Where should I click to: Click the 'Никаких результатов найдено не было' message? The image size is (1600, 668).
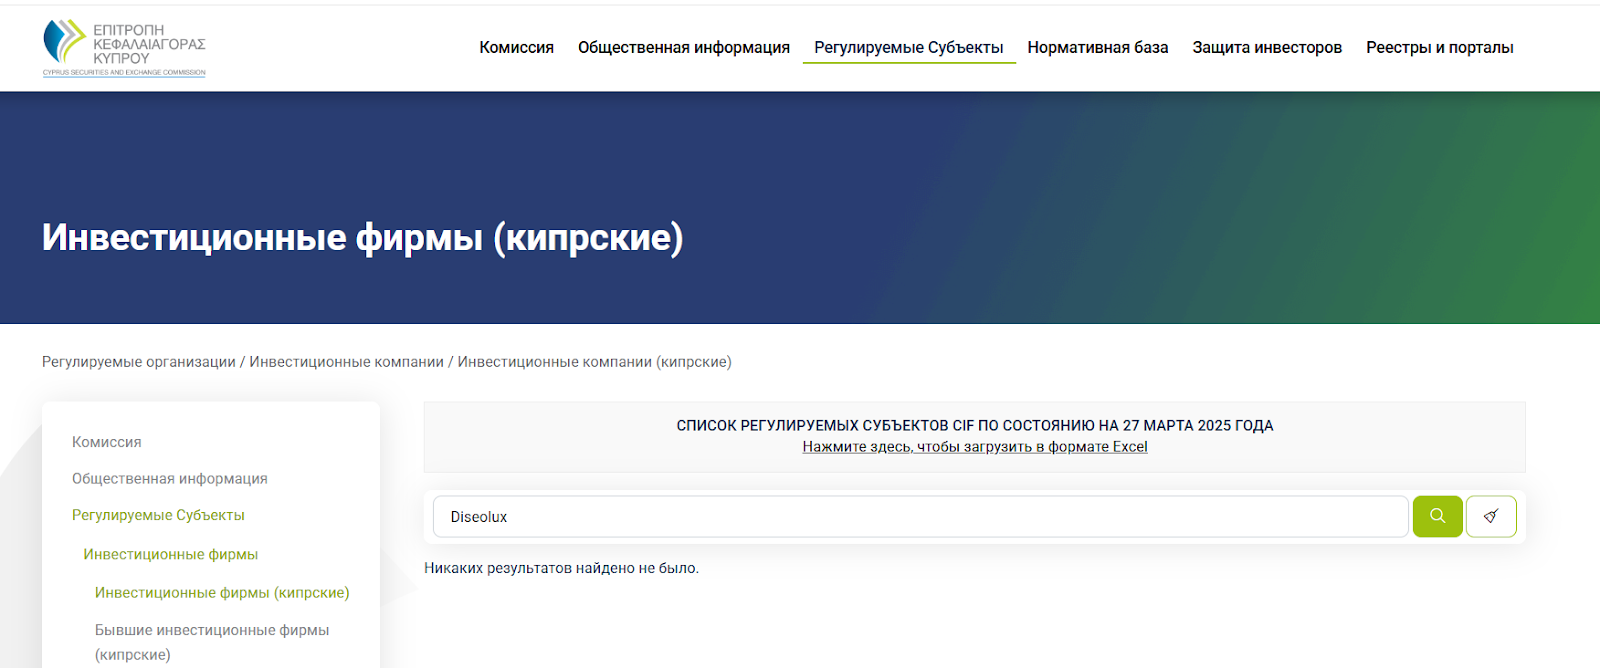[x=561, y=568]
